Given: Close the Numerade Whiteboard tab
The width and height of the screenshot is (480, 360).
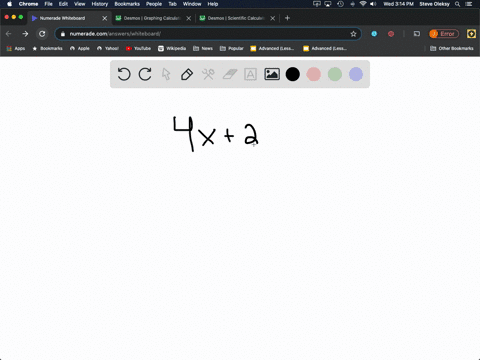Looking at the screenshot, I should pos(105,18).
